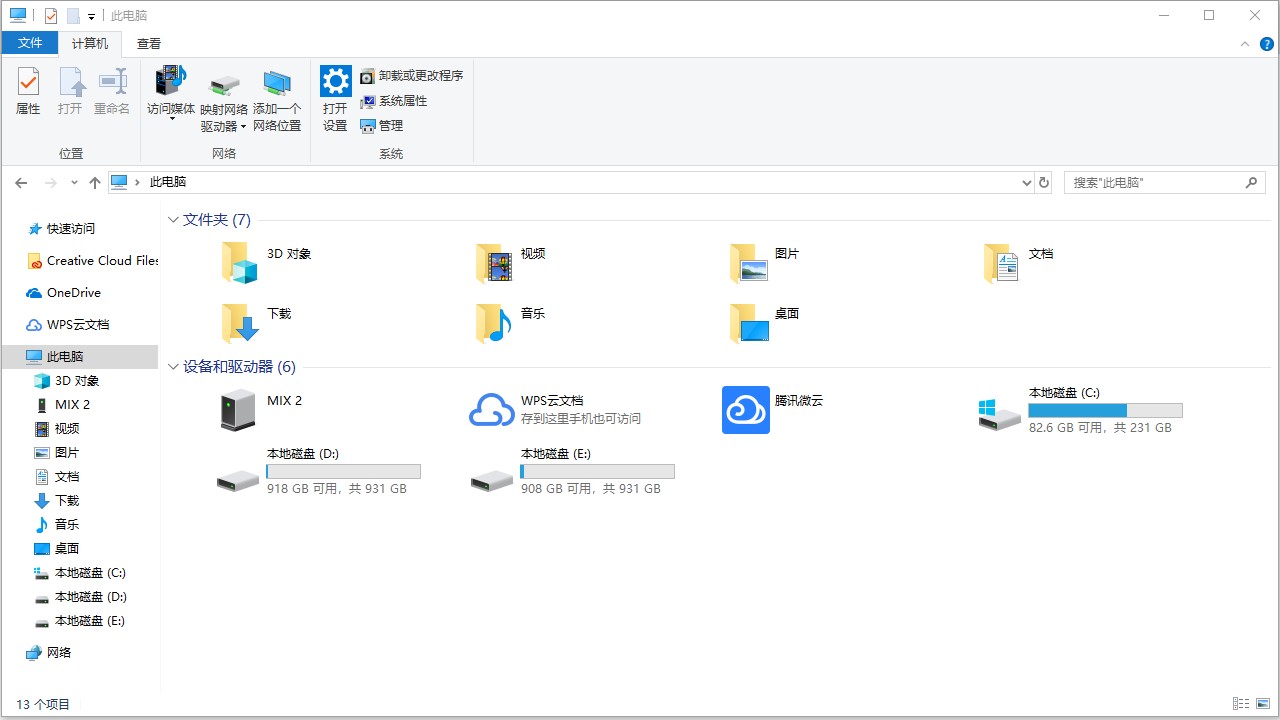Select the MIX 2 device in main pane
Screen dimensions: 1280x720
[260, 410]
